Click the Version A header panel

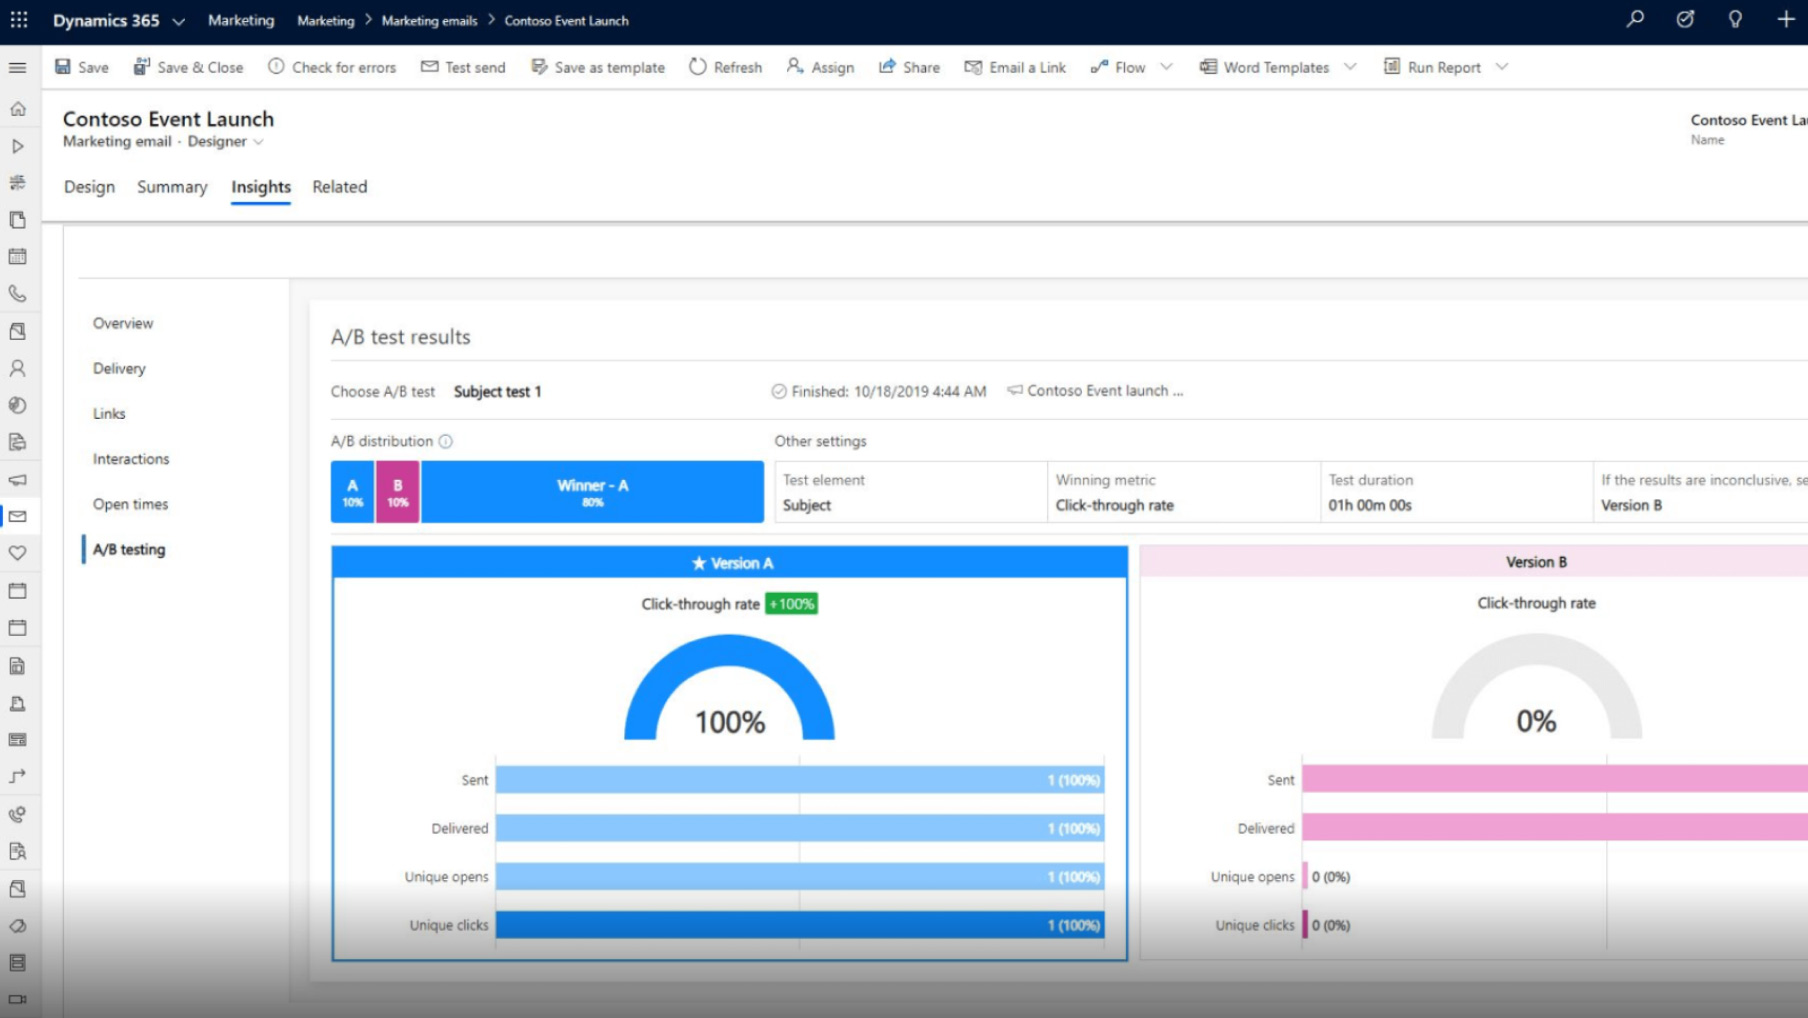(x=730, y=563)
